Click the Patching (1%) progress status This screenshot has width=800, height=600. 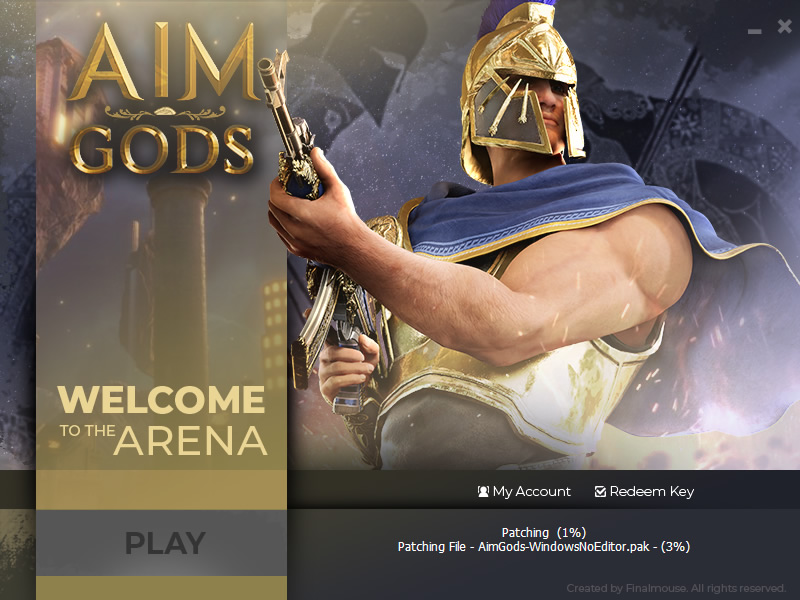click(x=544, y=533)
